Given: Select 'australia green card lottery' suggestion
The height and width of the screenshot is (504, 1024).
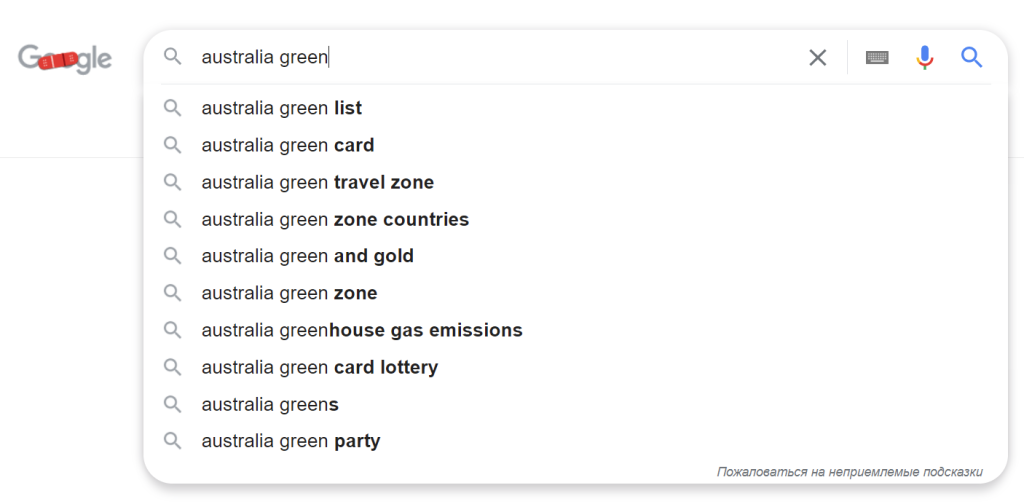Looking at the screenshot, I should [575, 367].
